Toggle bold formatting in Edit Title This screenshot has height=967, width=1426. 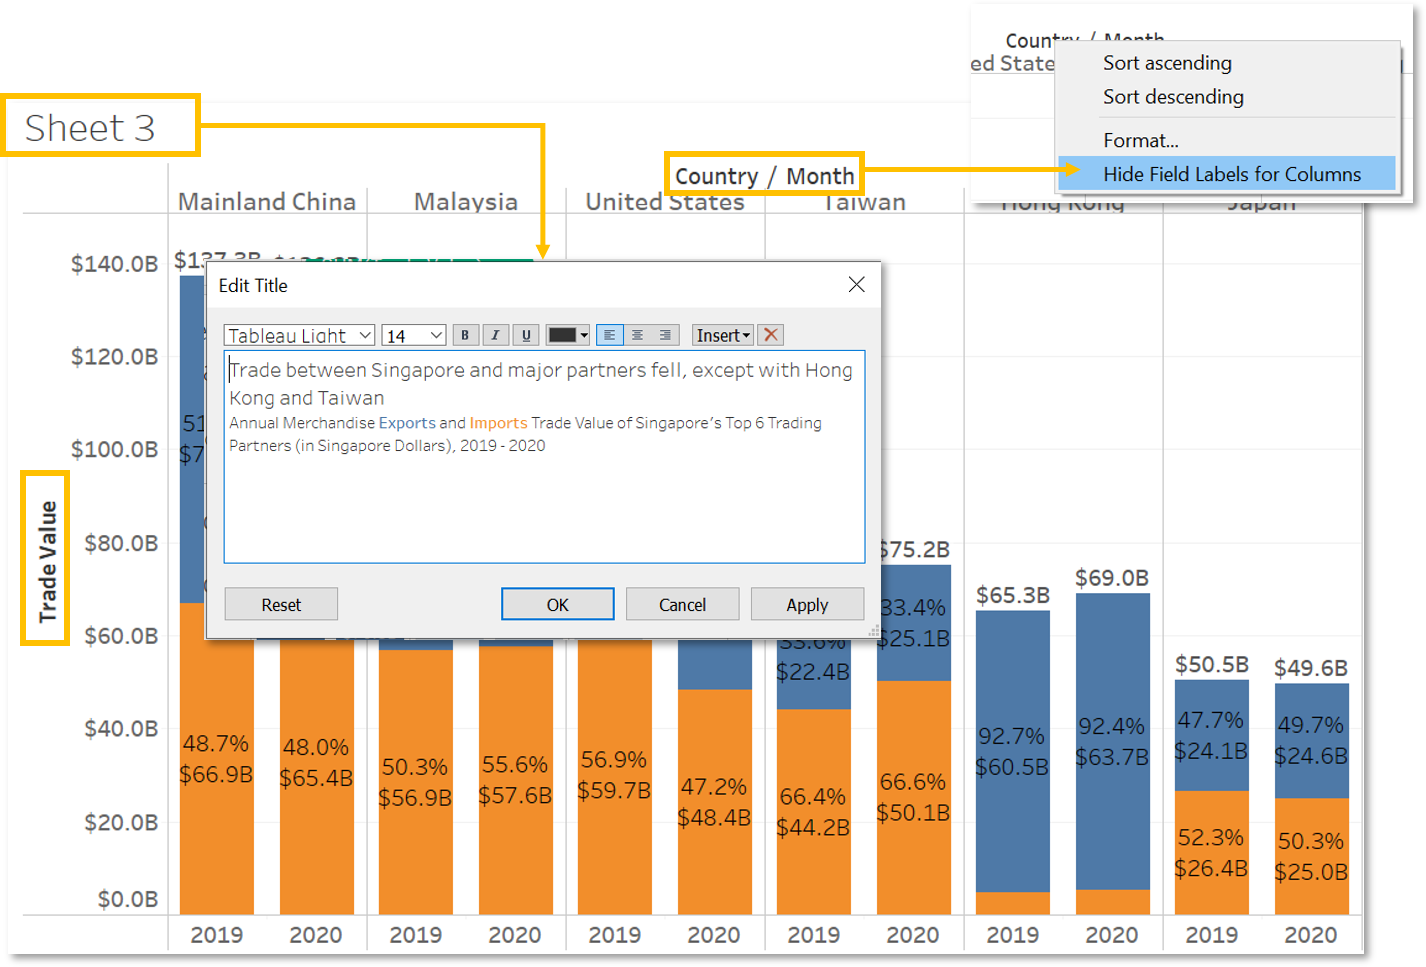click(x=465, y=335)
